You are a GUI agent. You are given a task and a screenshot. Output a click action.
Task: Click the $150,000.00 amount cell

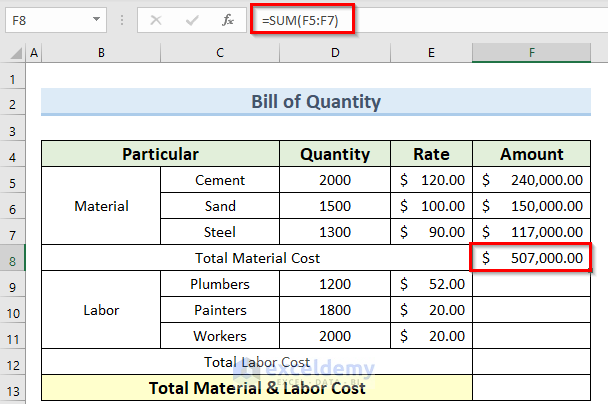pos(532,206)
